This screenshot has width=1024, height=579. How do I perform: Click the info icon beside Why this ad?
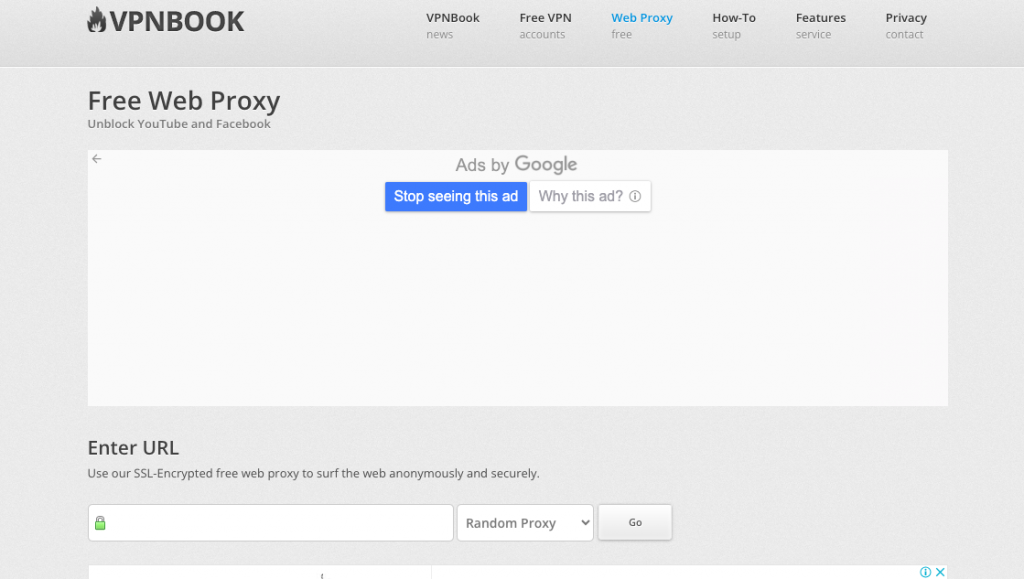coord(635,196)
